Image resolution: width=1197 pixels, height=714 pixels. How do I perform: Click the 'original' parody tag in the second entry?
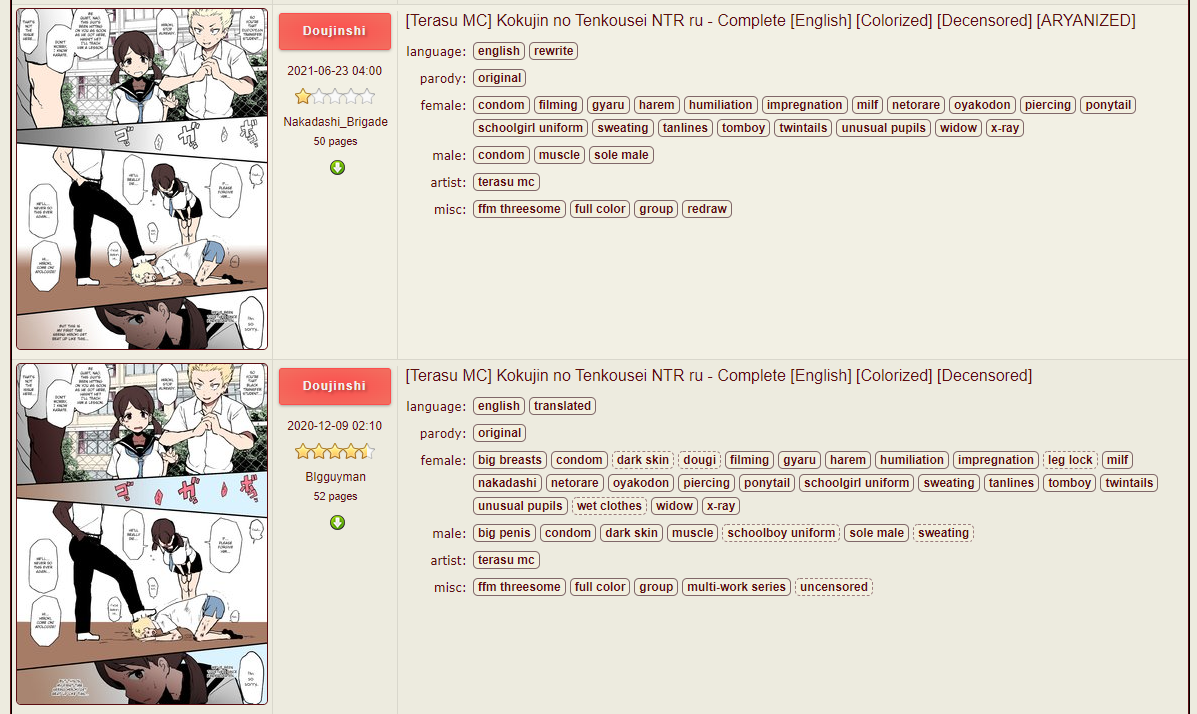[499, 433]
